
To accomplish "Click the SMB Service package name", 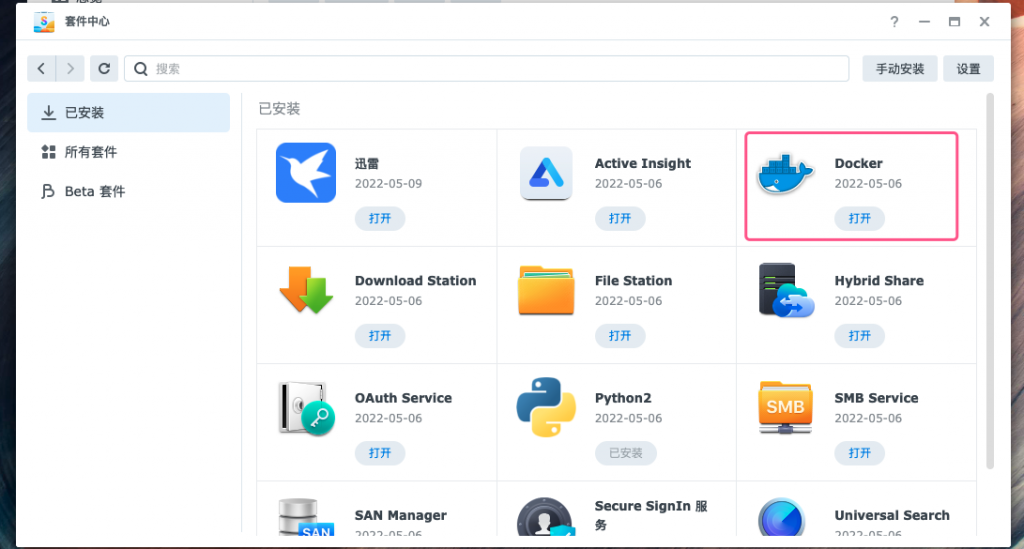I will 876,398.
